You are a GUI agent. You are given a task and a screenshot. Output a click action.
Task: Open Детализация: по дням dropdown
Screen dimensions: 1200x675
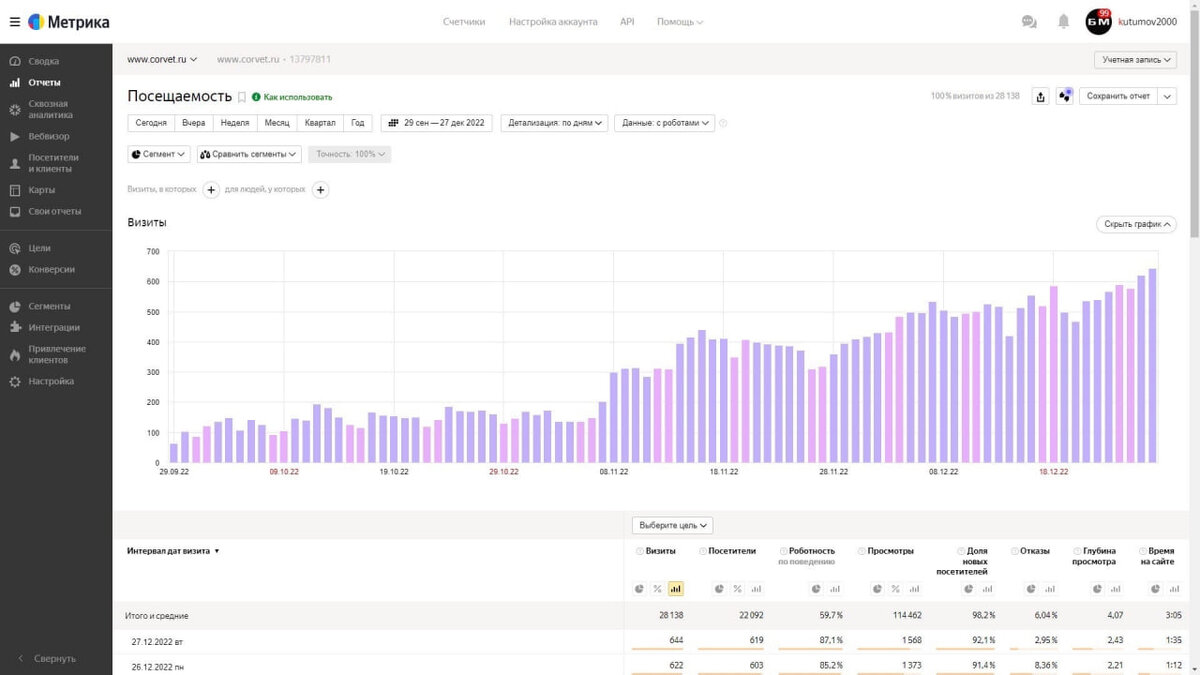coord(554,123)
